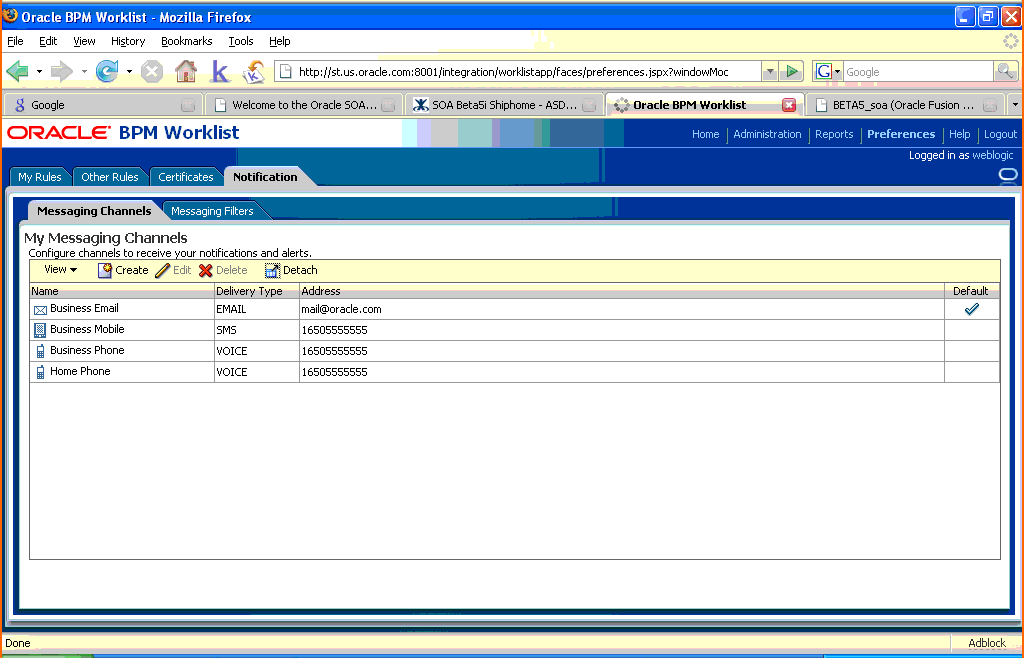This screenshot has height=658, width=1024.
Task: Switch to SOA Beta5i Shiphome tab
Action: tap(504, 104)
